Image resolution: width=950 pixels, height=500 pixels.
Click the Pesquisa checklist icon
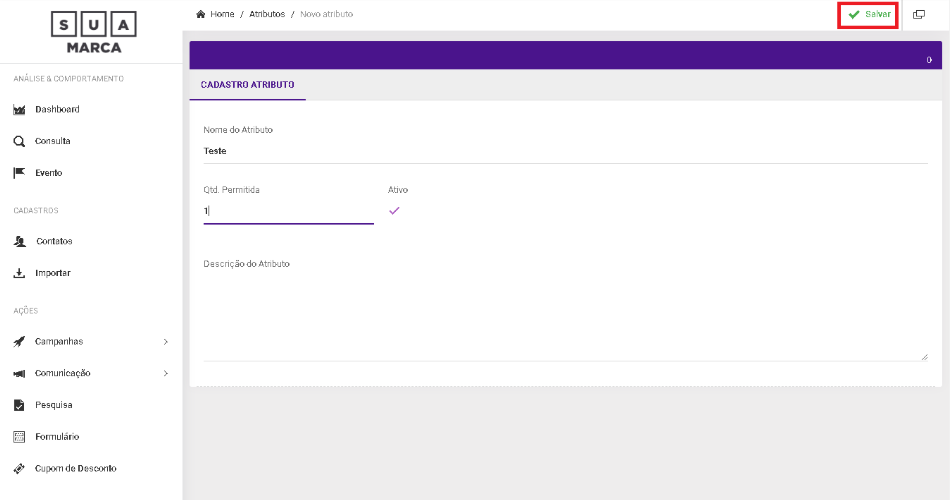(x=19, y=405)
